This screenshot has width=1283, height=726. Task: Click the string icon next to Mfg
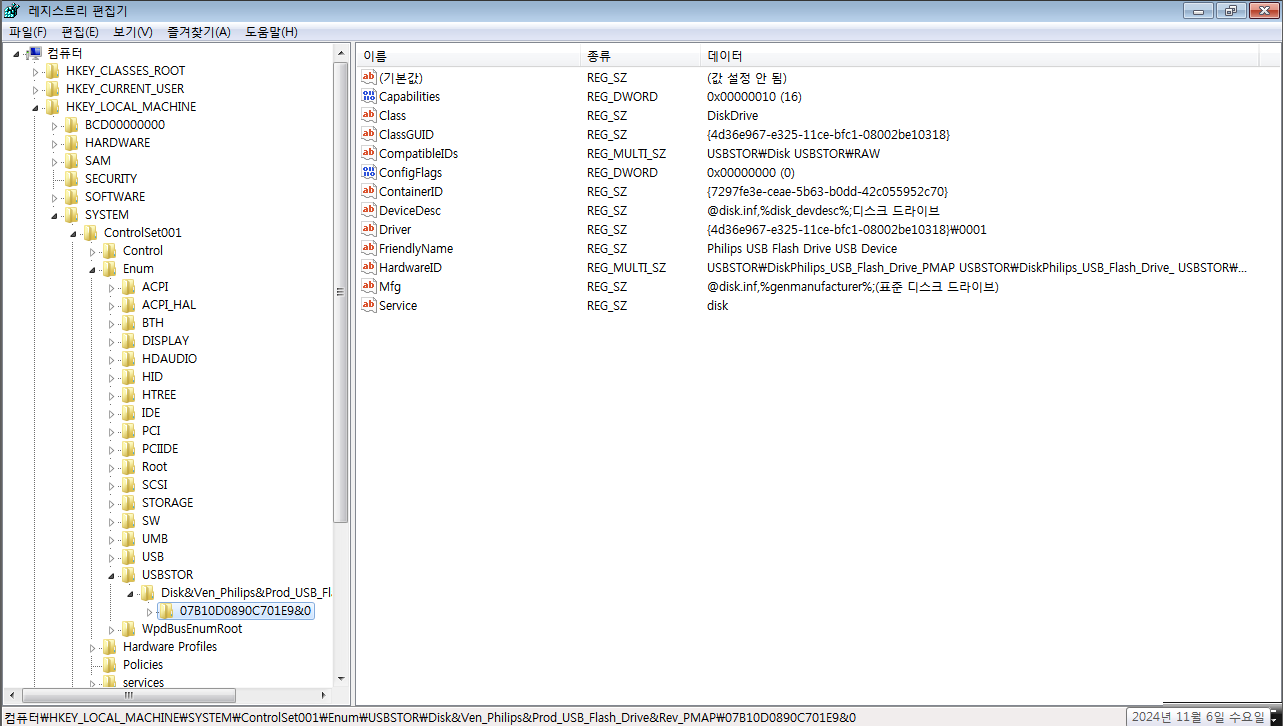[369, 287]
